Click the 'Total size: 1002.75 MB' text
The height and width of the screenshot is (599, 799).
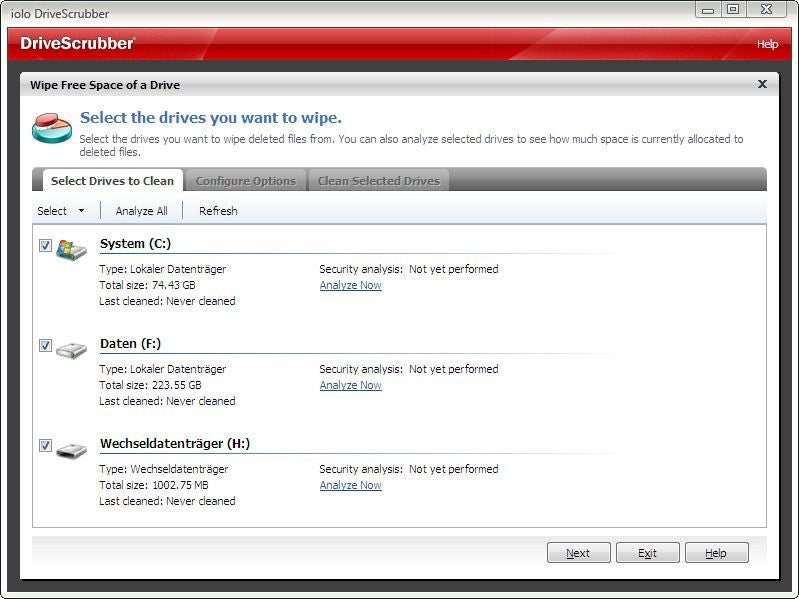point(154,485)
